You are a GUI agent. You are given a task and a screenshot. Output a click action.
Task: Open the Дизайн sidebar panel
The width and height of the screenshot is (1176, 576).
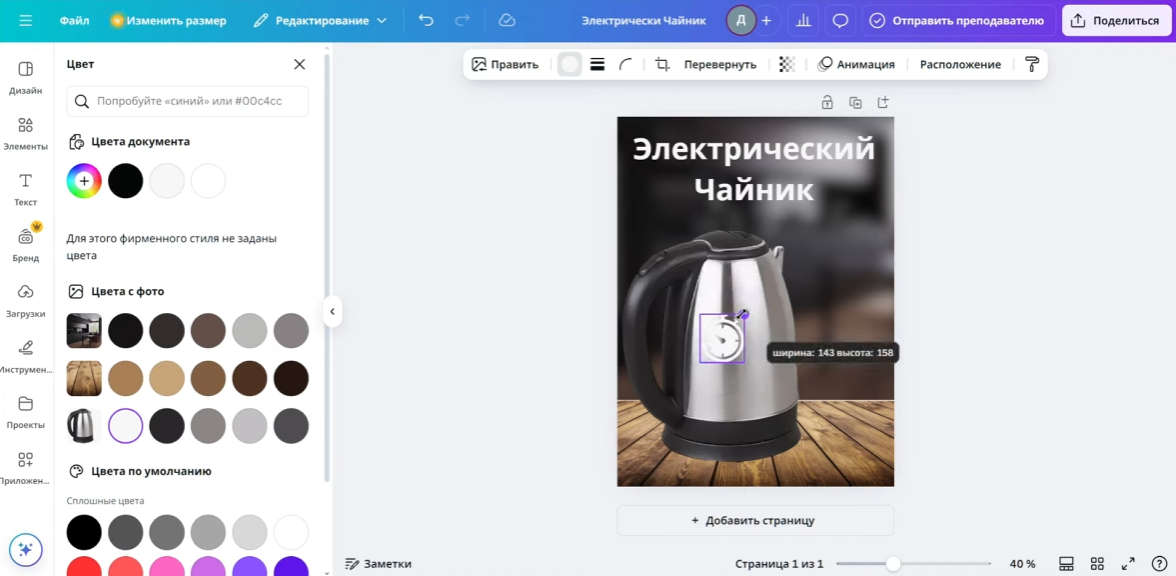(26, 77)
